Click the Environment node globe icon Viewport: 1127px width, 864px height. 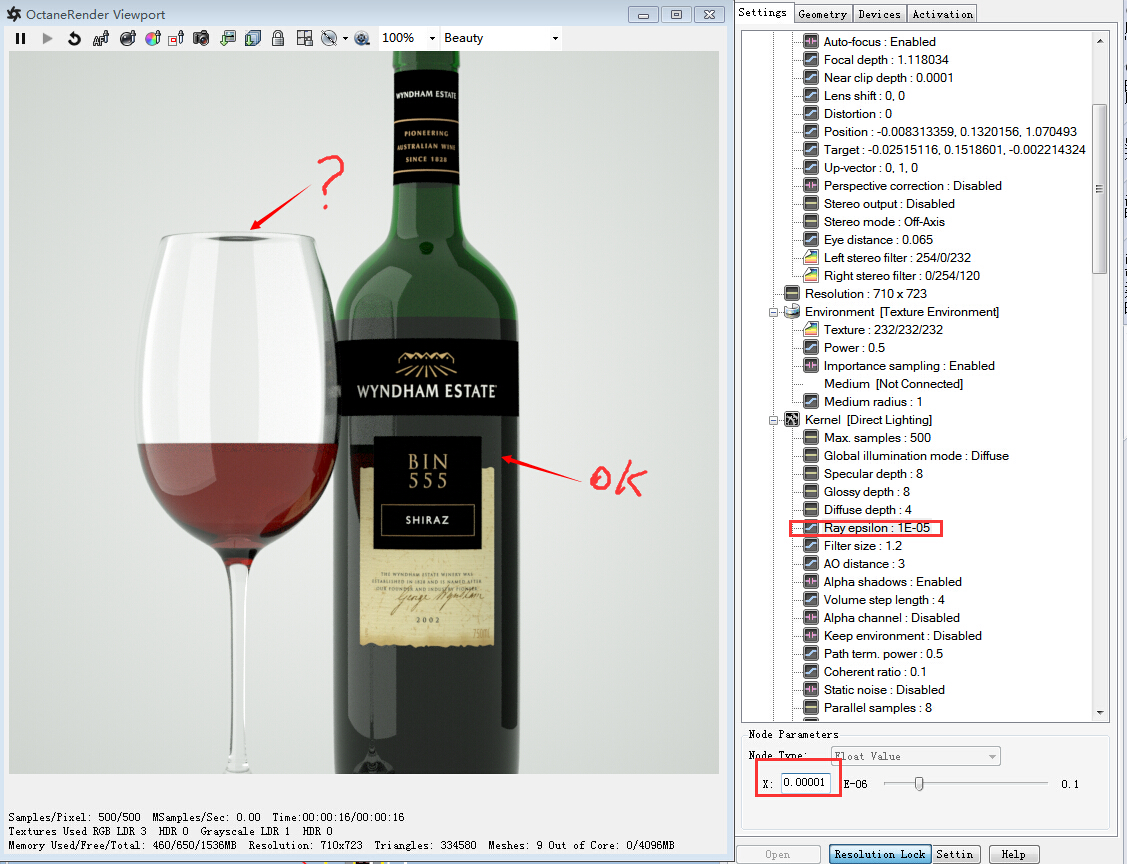coord(792,312)
